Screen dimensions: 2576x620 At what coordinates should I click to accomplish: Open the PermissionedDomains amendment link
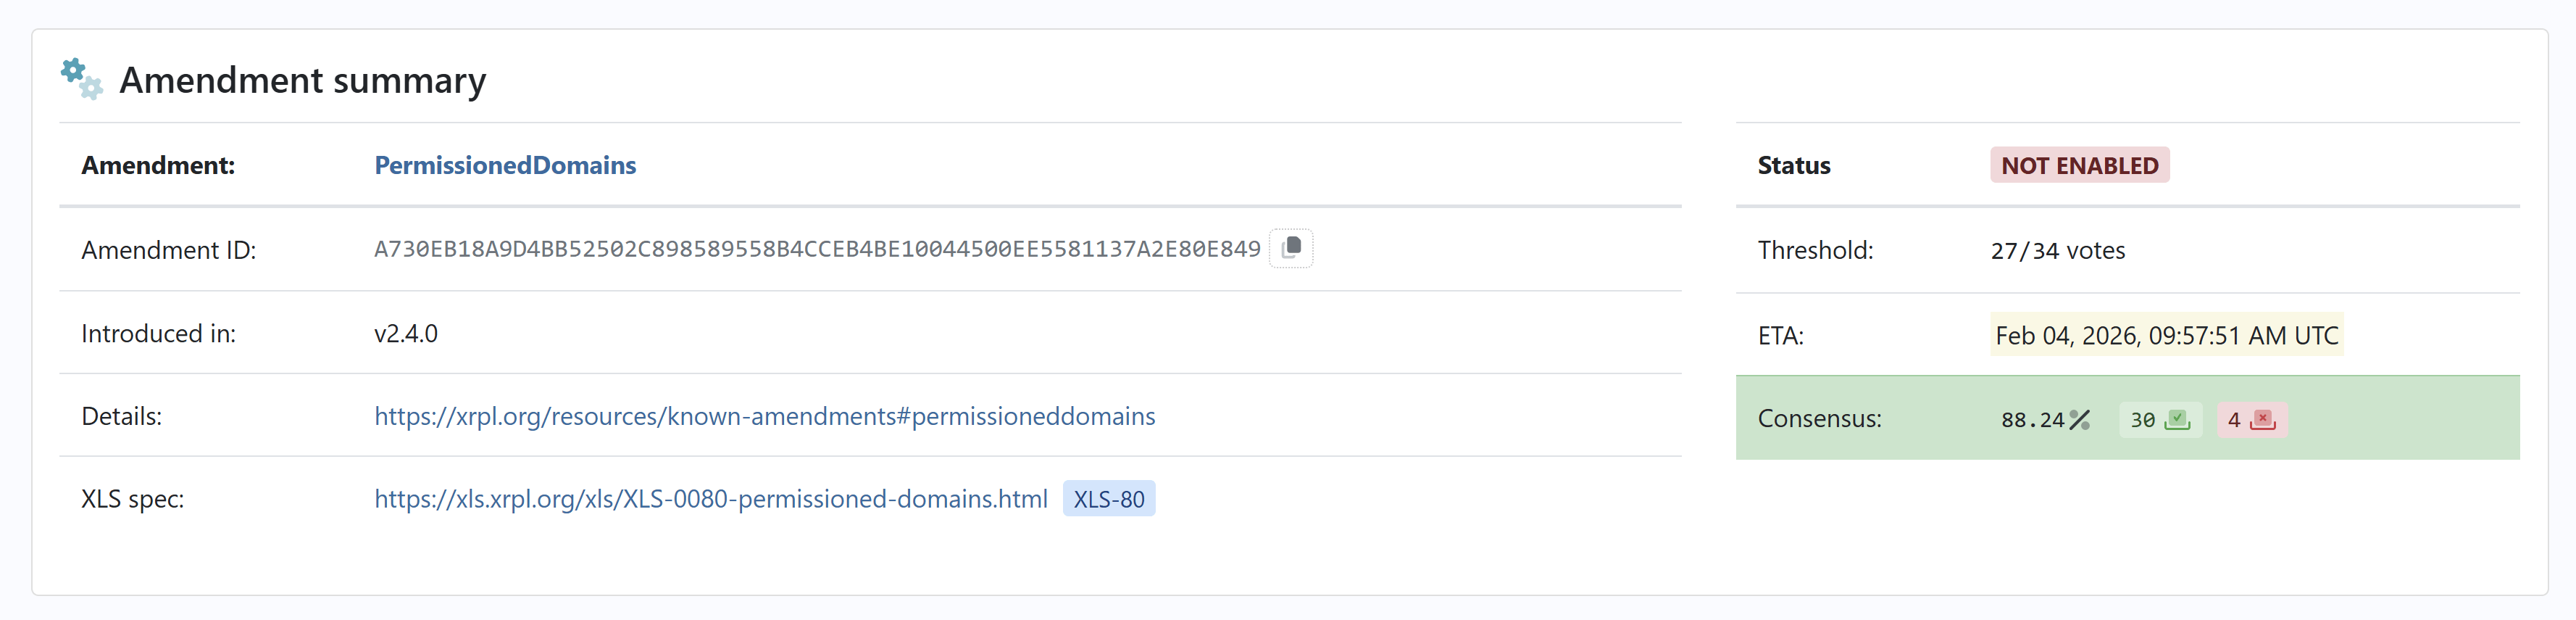coord(505,165)
